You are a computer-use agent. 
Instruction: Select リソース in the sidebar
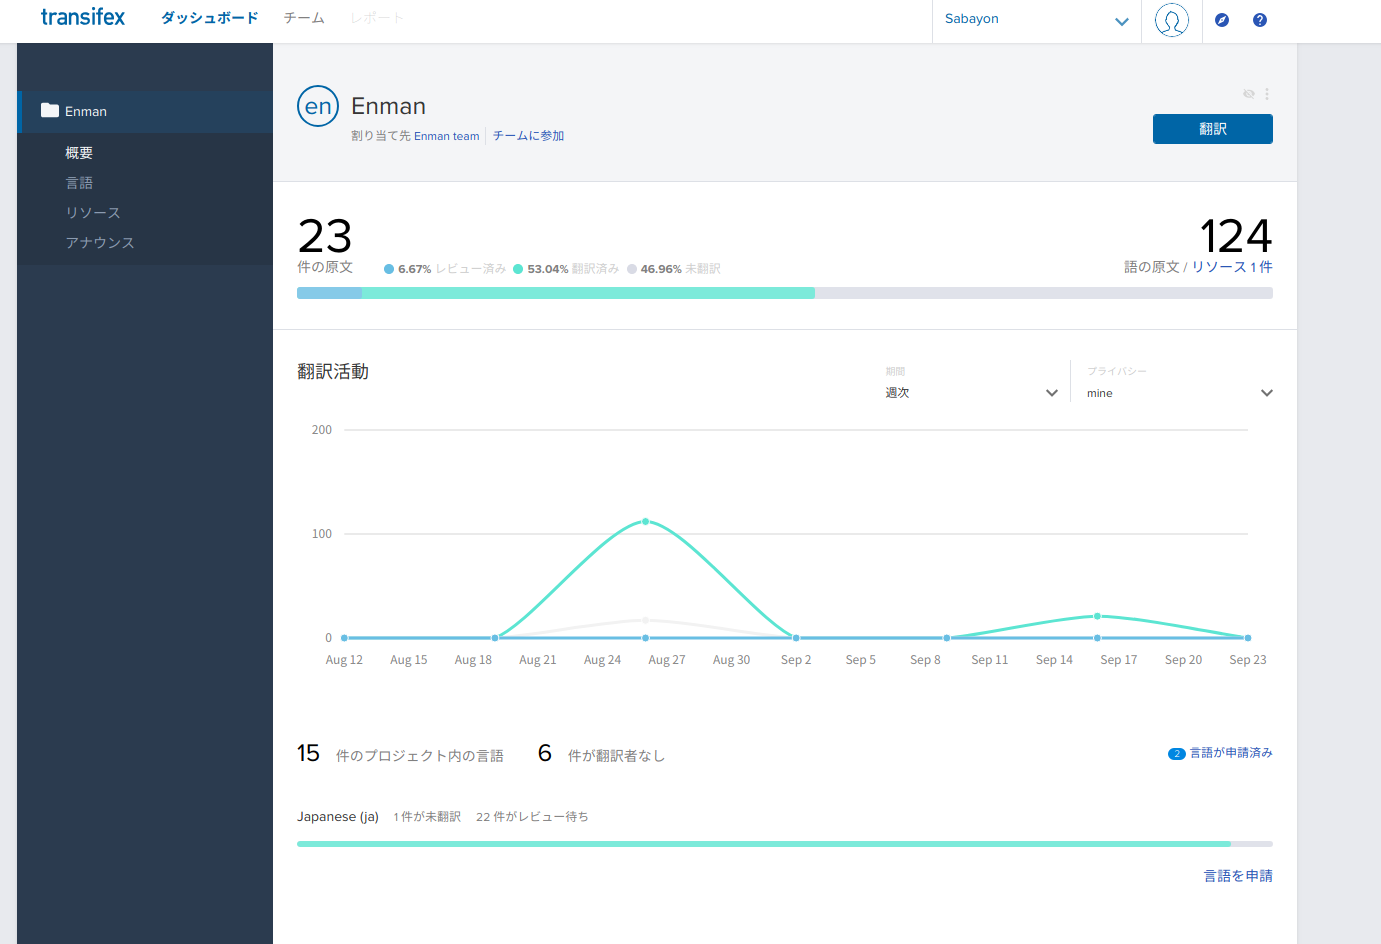93,213
